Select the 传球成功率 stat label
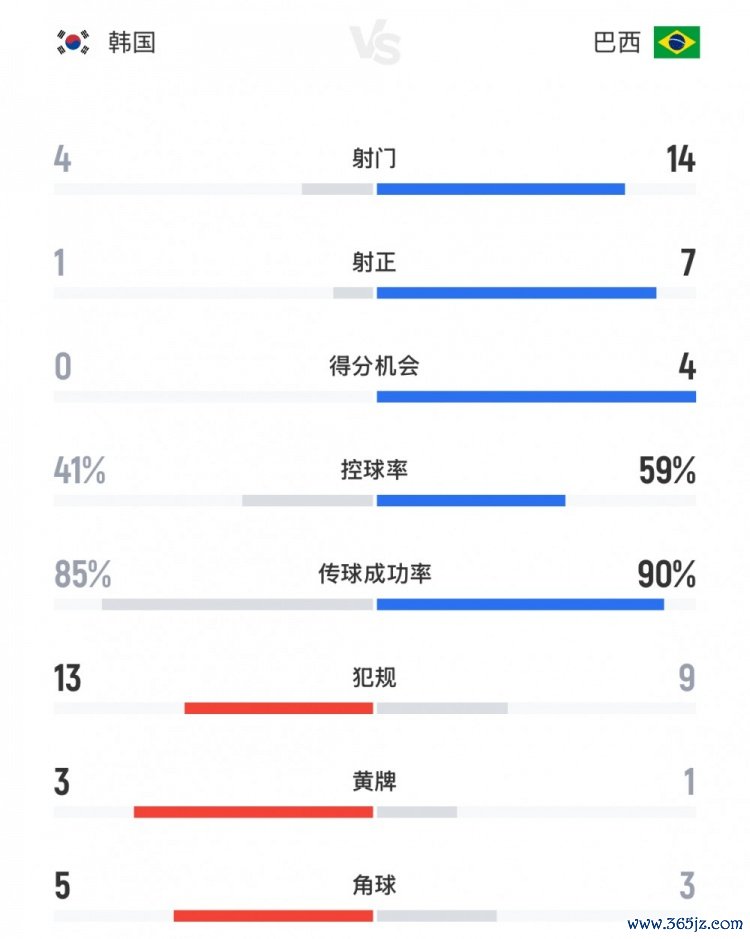The height and width of the screenshot is (939, 750). [374, 574]
